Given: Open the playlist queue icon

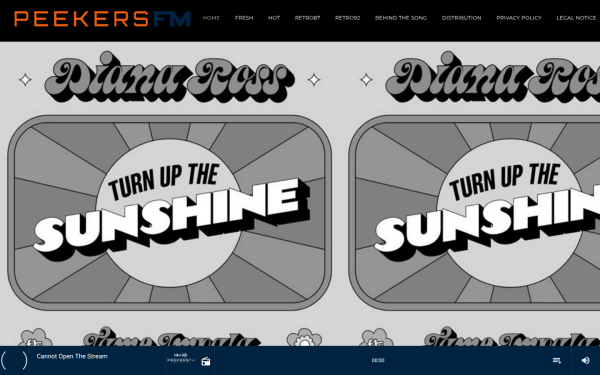Looking at the screenshot, I should pos(557,360).
